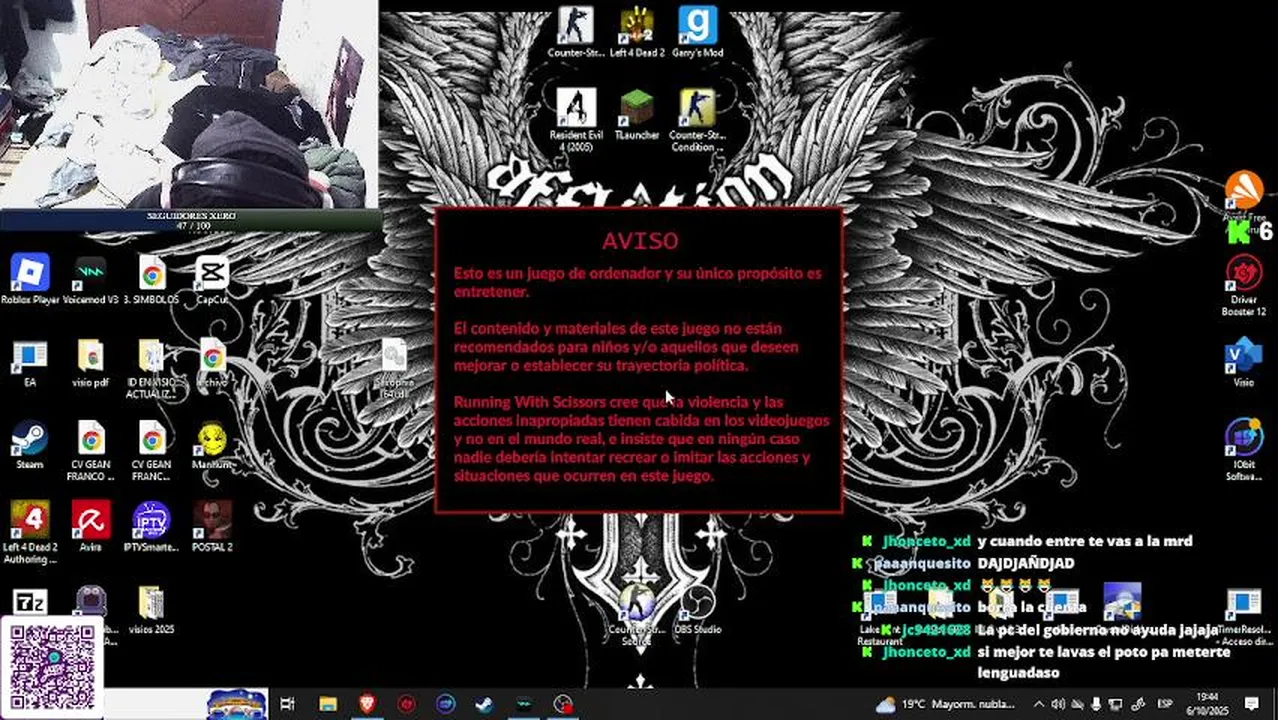Viewport: 1278px width, 720px height.
Task: Open Counter-Strike Condition Zero shortcut
Action: pyautogui.click(x=697, y=119)
